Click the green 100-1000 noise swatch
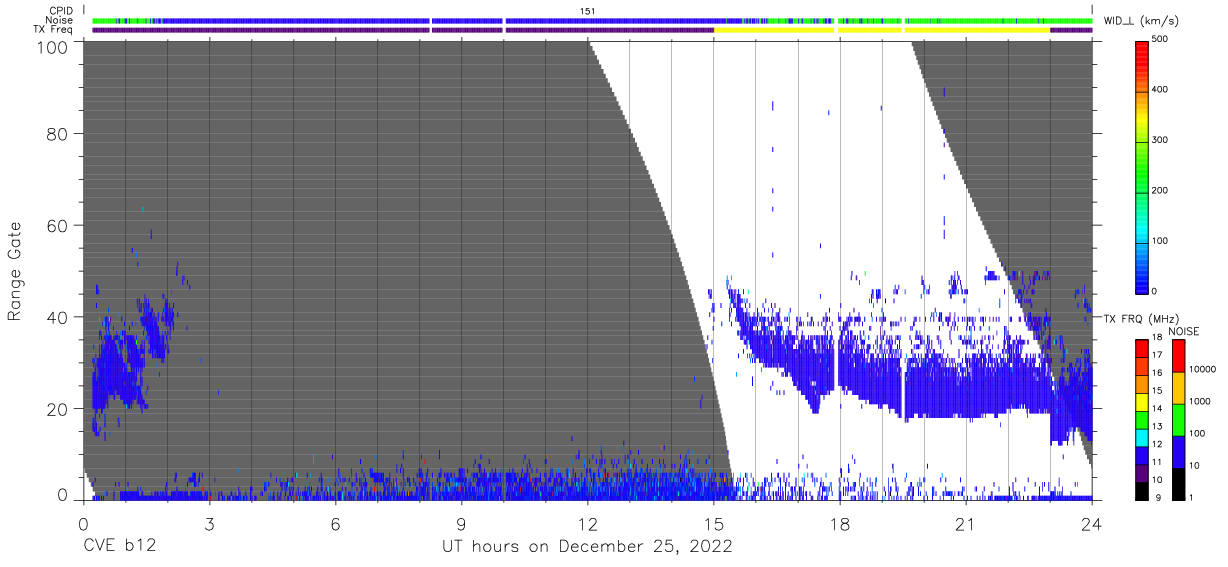1228x567 pixels. tap(1177, 419)
